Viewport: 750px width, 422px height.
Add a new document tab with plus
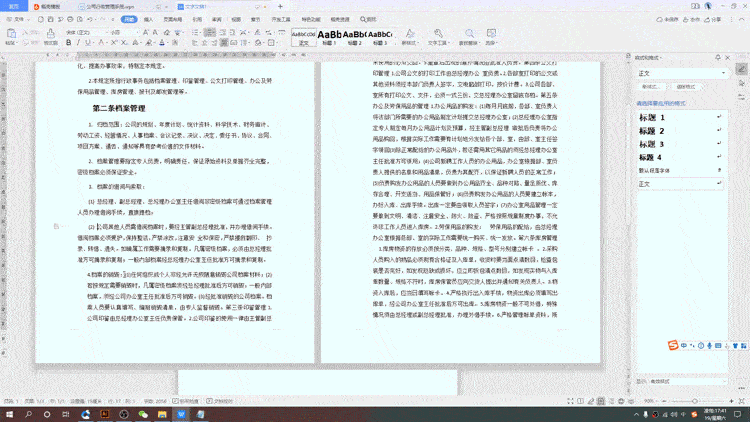(280, 7)
